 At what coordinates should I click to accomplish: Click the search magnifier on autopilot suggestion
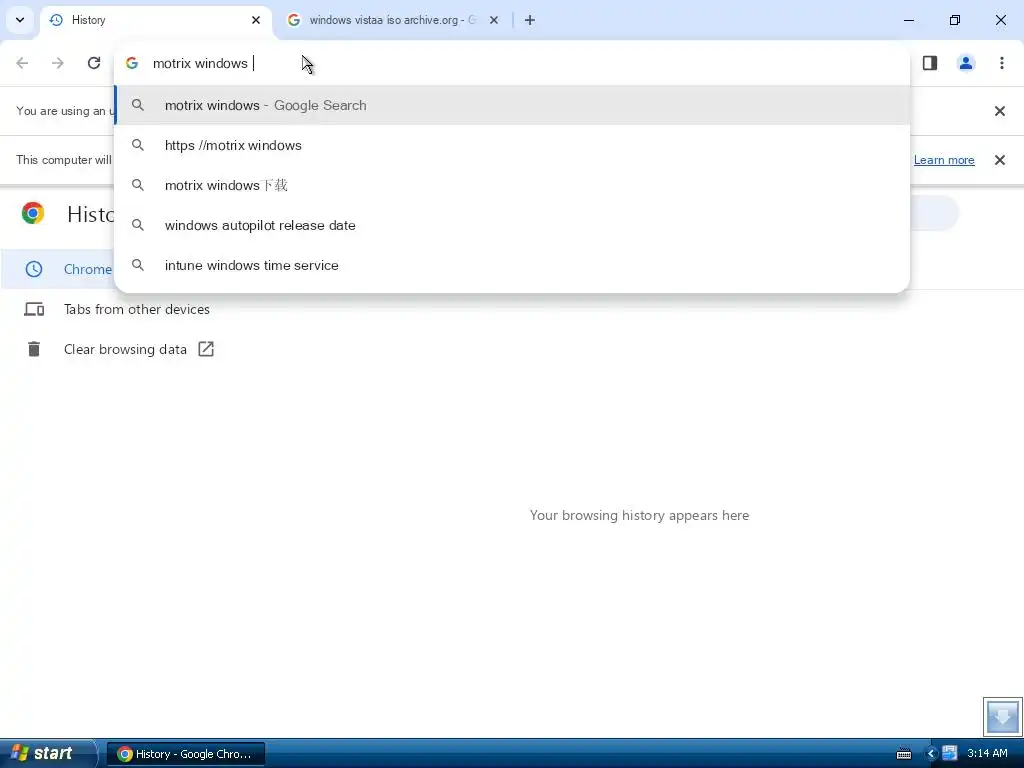coord(138,225)
